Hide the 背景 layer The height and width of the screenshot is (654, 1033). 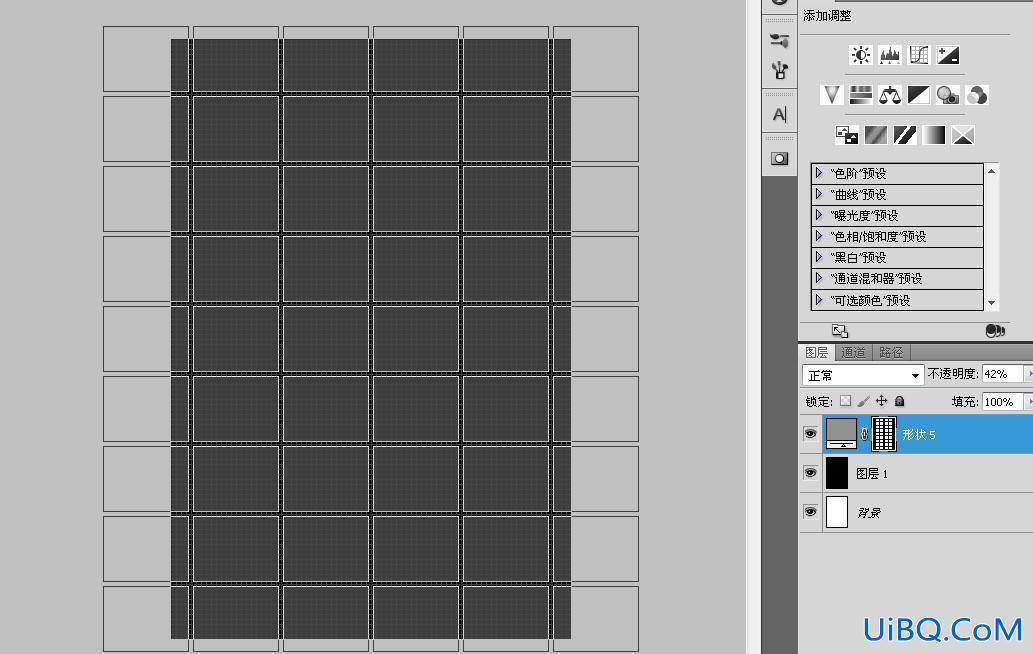pyautogui.click(x=810, y=512)
